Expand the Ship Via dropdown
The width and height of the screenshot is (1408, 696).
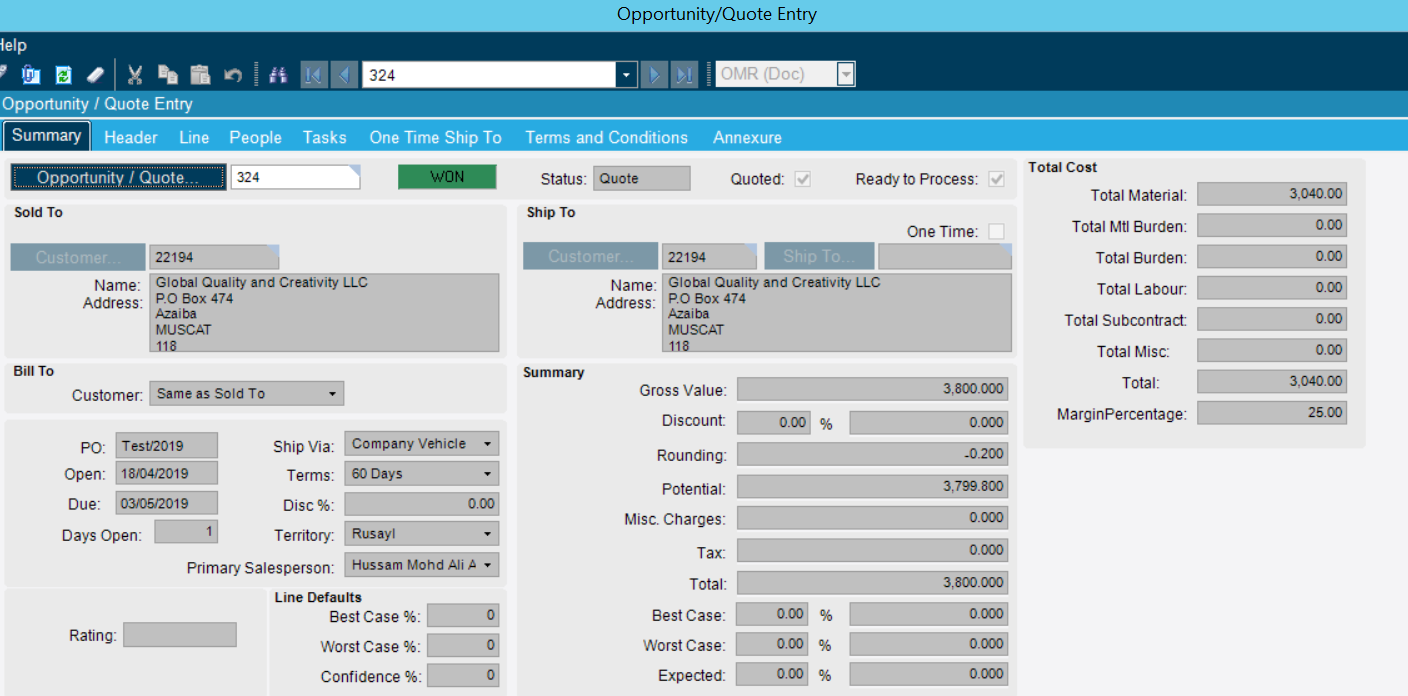487,444
